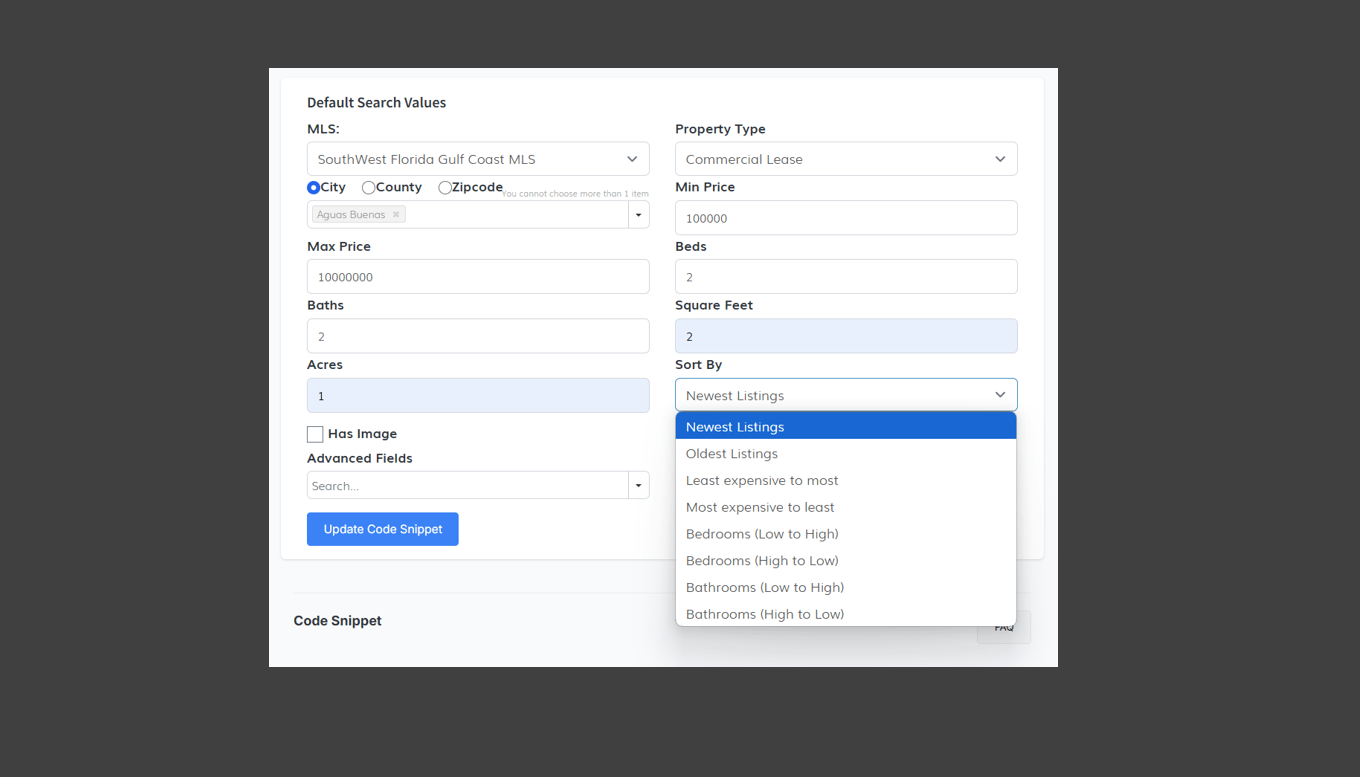Choose Oldest Listings sort option

tap(732, 454)
